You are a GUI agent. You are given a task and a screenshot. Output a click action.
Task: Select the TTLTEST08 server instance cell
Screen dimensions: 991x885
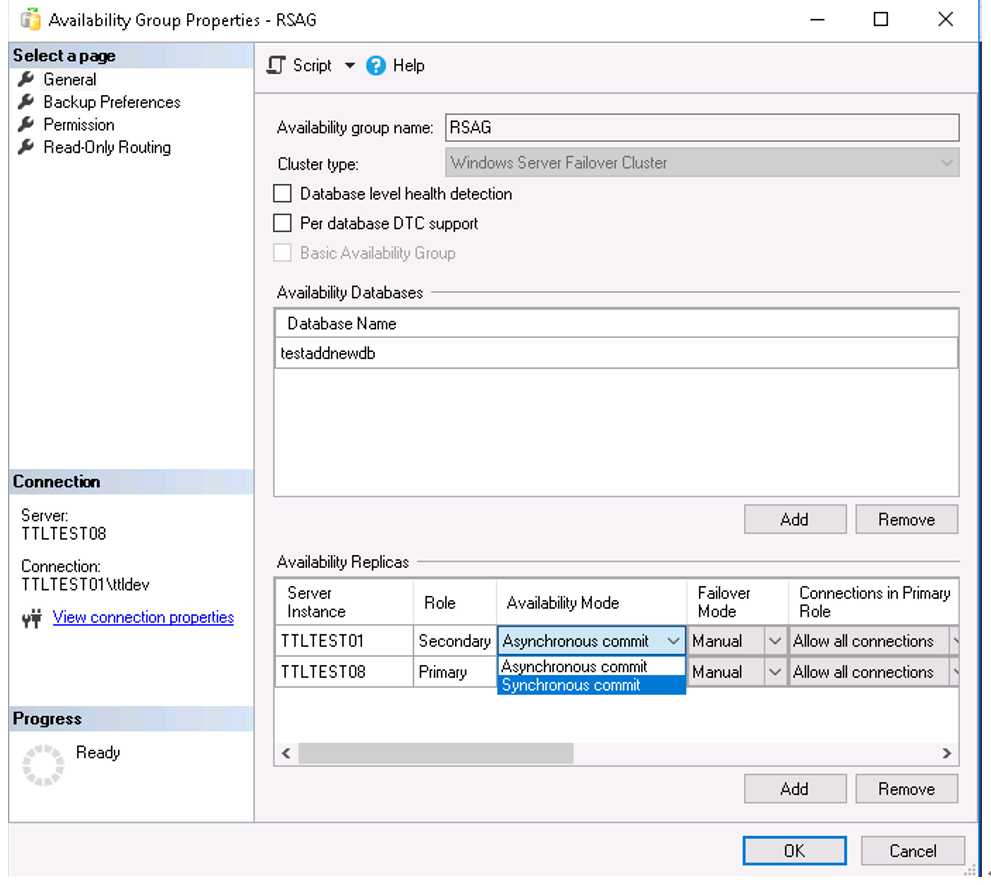[344, 672]
